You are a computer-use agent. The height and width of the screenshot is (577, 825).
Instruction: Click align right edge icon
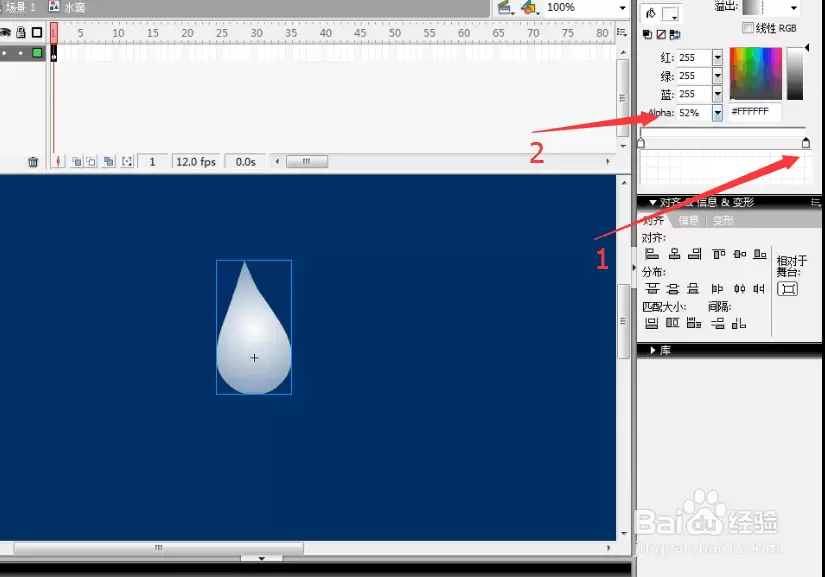tap(695, 254)
